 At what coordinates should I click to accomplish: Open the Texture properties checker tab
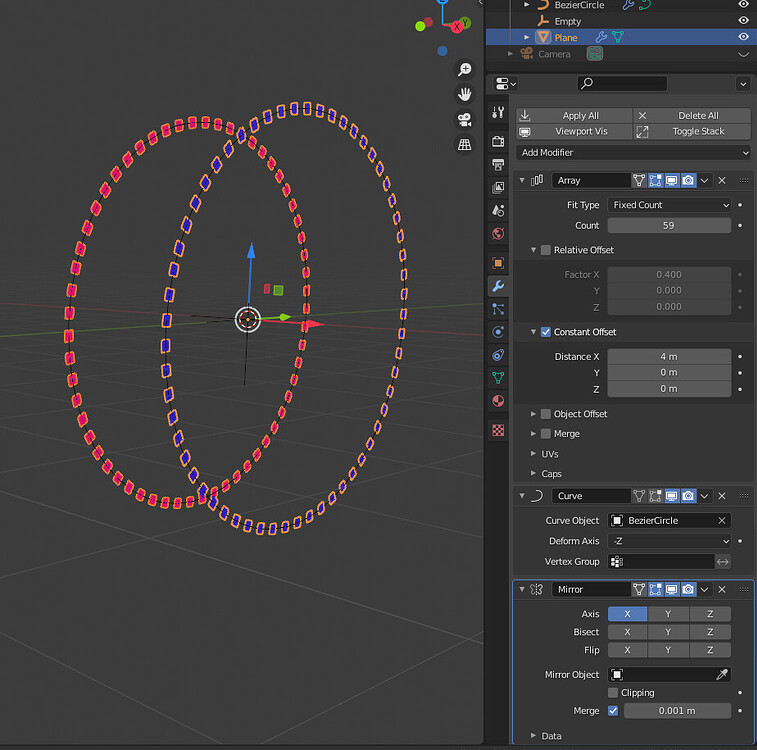[x=498, y=430]
